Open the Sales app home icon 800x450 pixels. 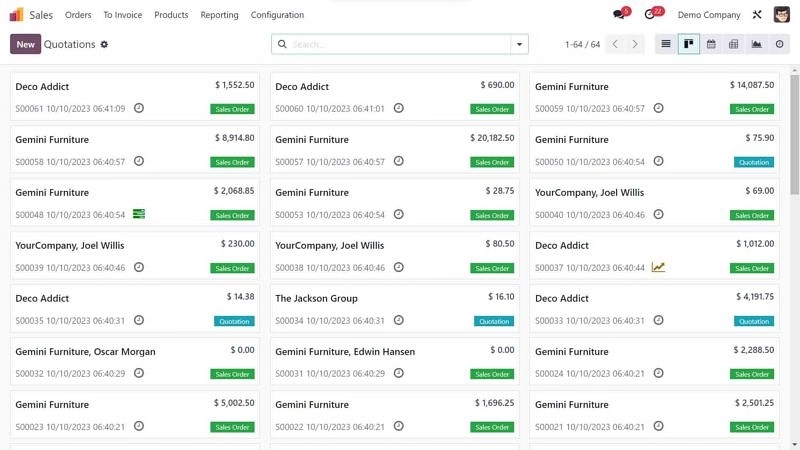click(16, 15)
